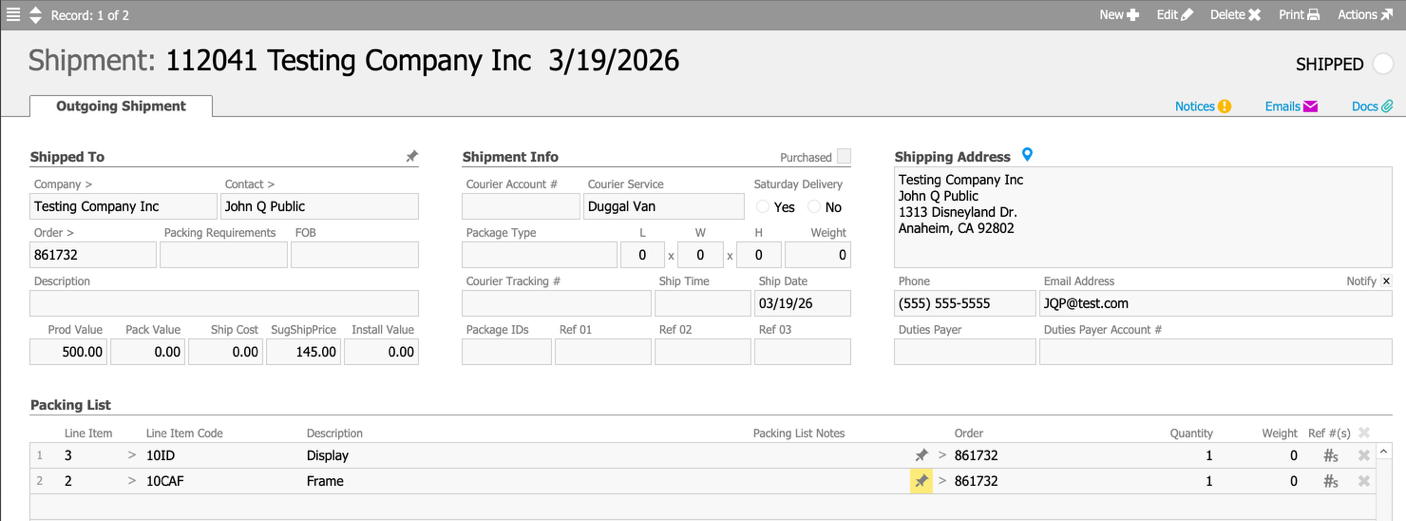Click the Courier Tracking # field
The height and width of the screenshot is (521, 1406).
point(556,303)
